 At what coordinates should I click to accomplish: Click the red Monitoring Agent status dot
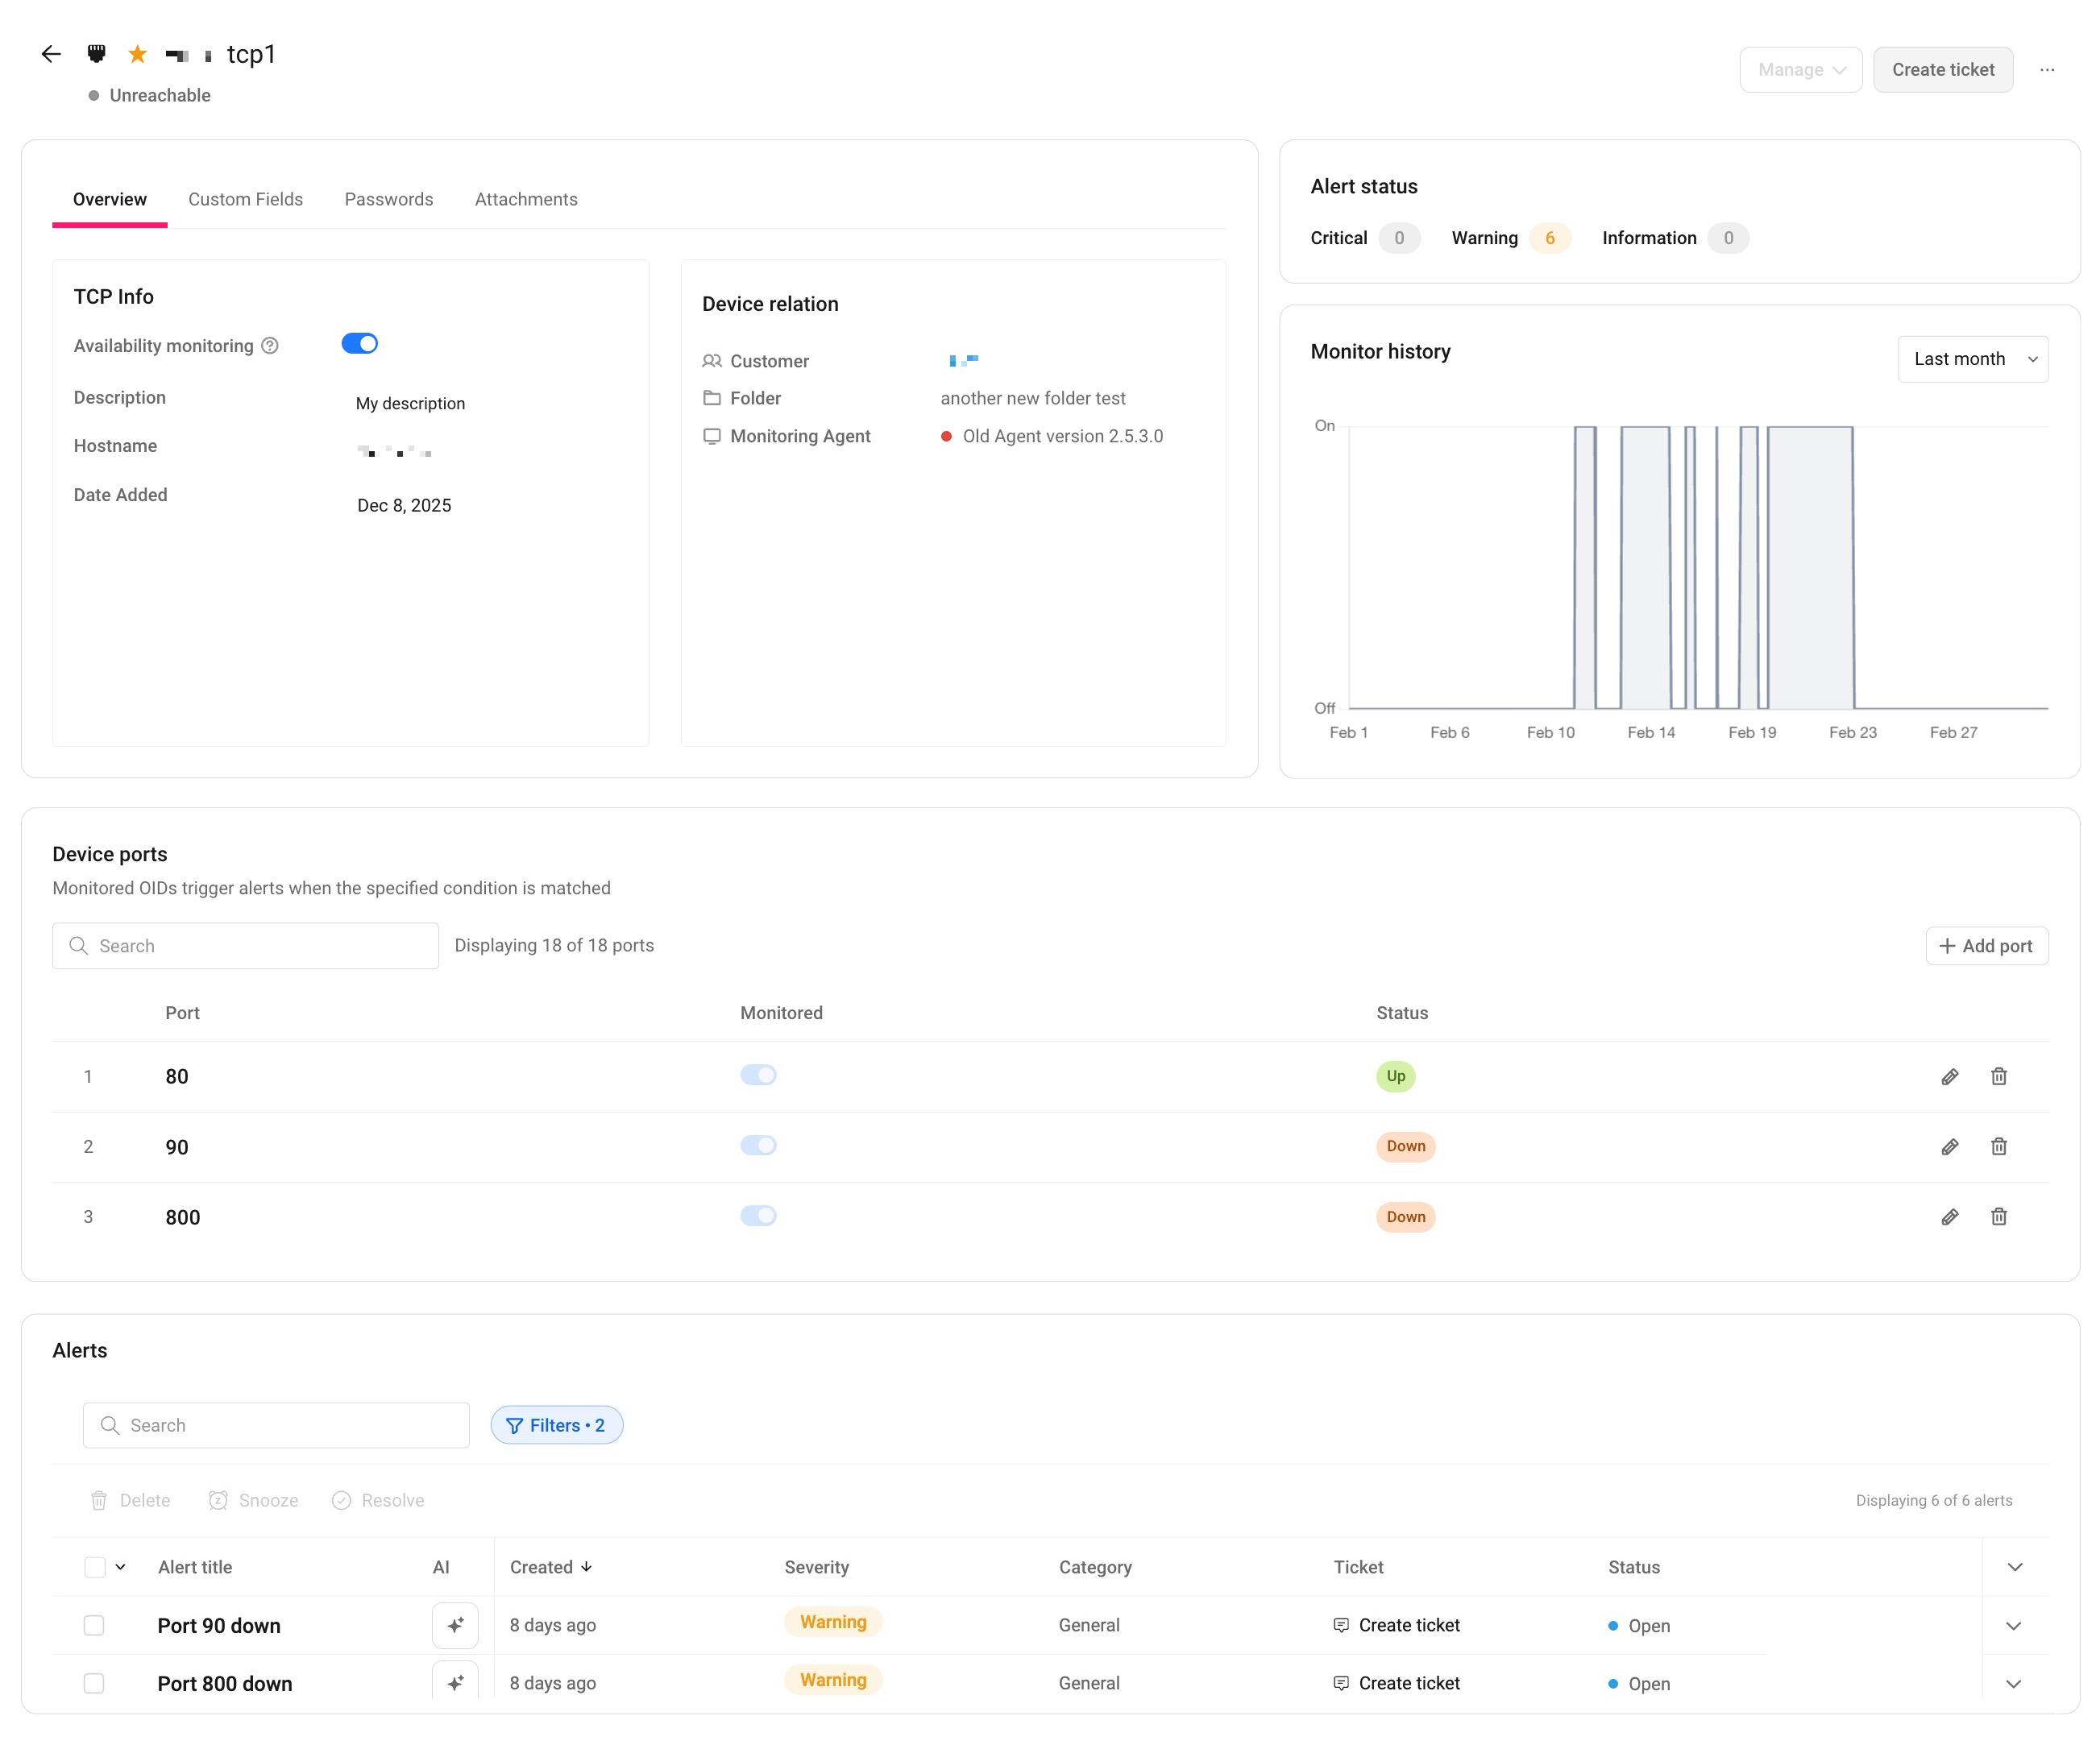pyautogui.click(x=946, y=436)
